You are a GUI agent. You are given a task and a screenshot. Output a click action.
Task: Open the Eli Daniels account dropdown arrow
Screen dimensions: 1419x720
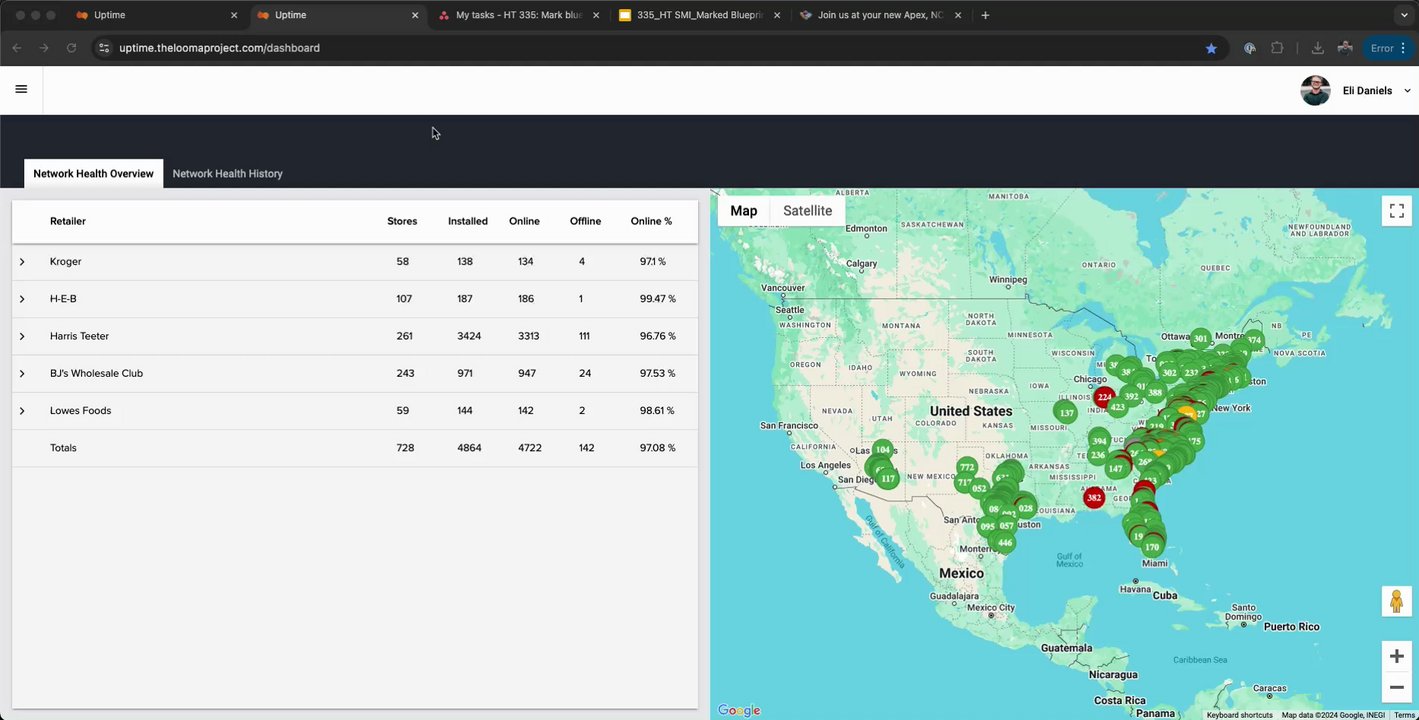point(1408,91)
